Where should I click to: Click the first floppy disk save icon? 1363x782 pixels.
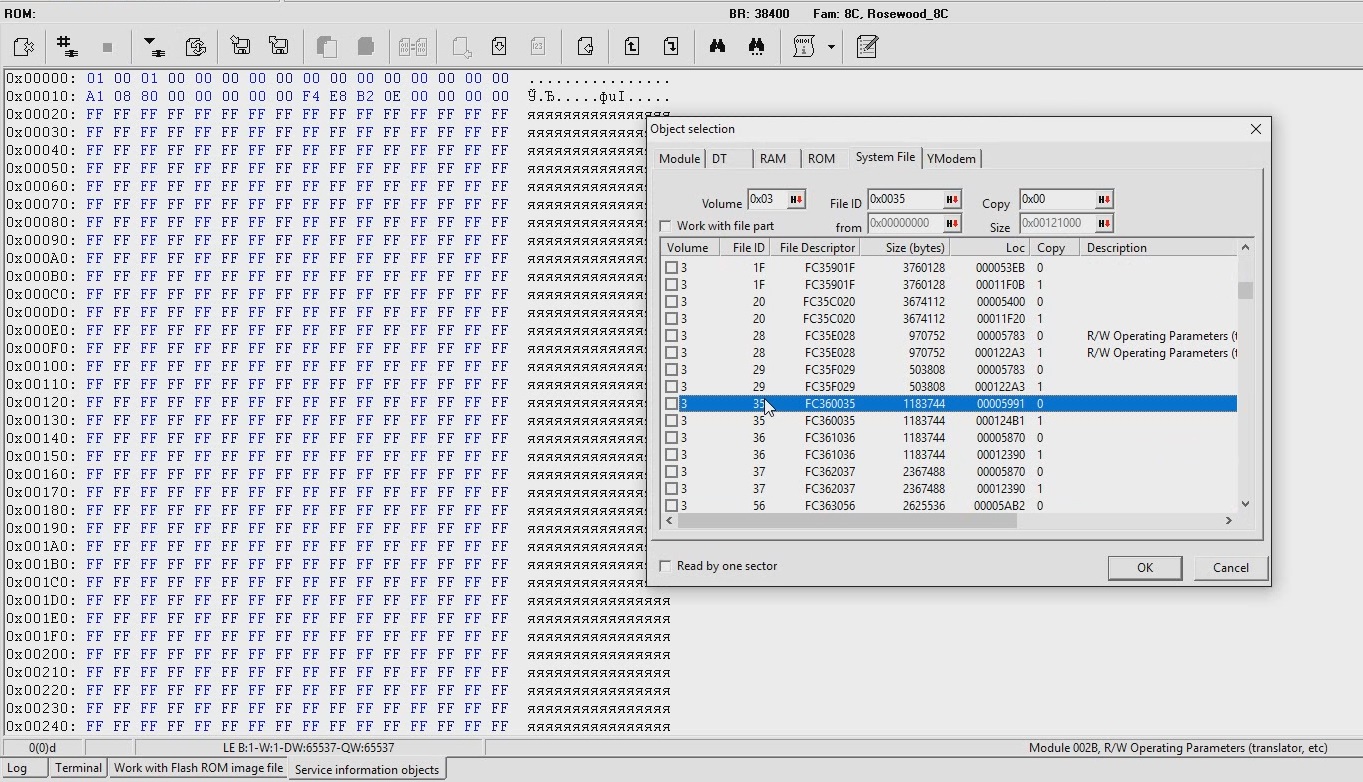point(240,47)
